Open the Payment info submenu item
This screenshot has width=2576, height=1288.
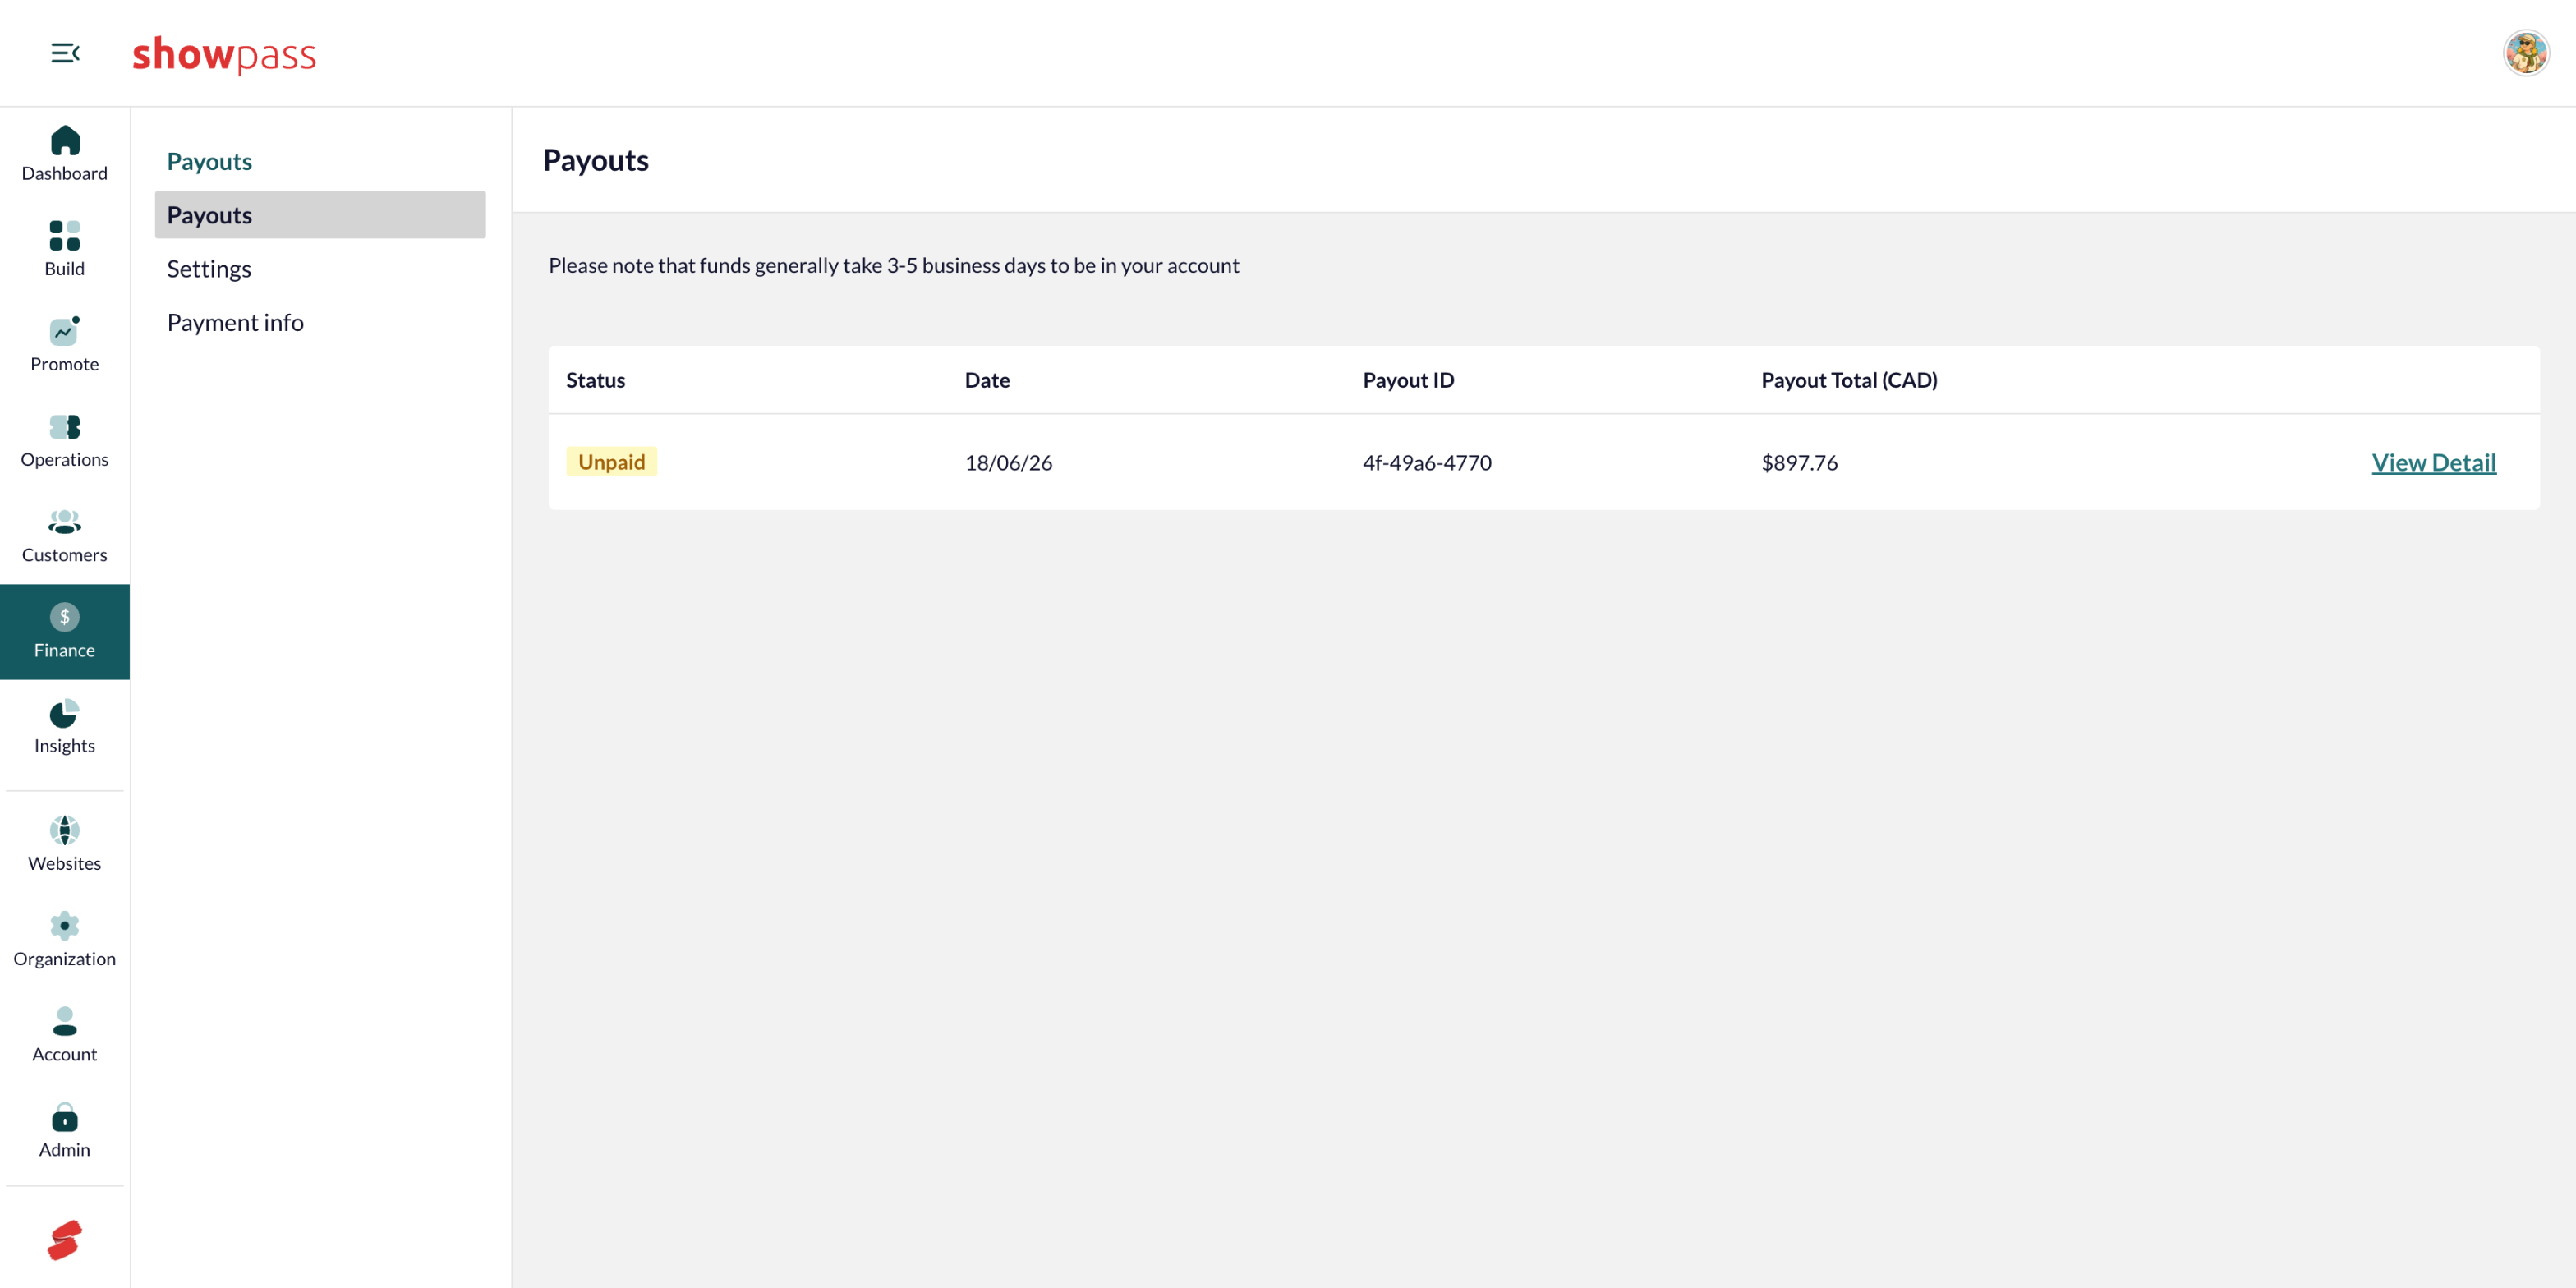[x=320, y=322]
